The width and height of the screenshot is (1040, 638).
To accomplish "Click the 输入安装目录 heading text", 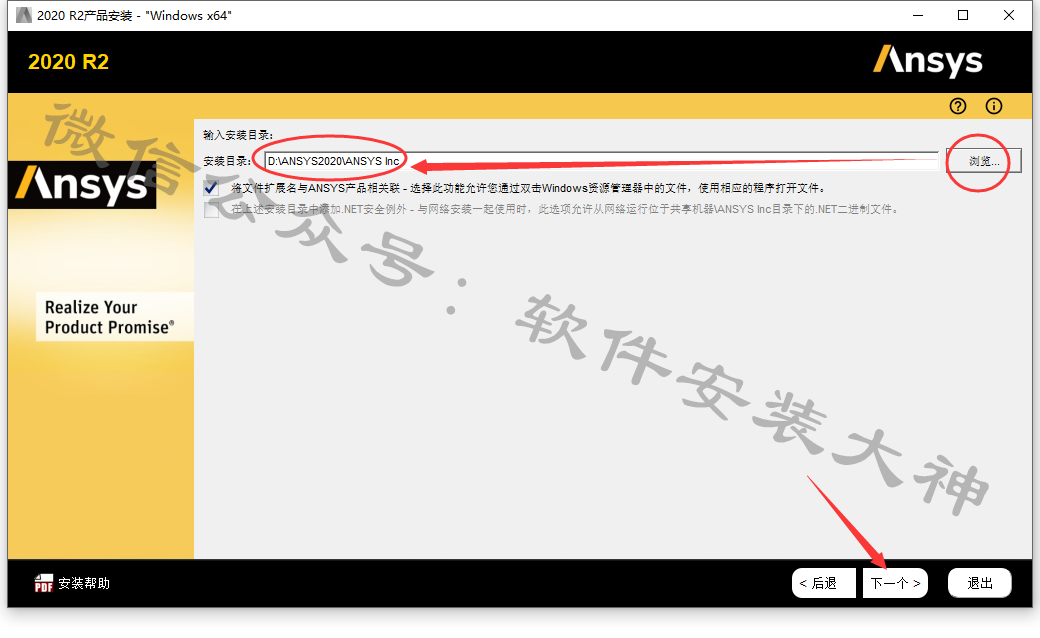I will click(x=238, y=135).
